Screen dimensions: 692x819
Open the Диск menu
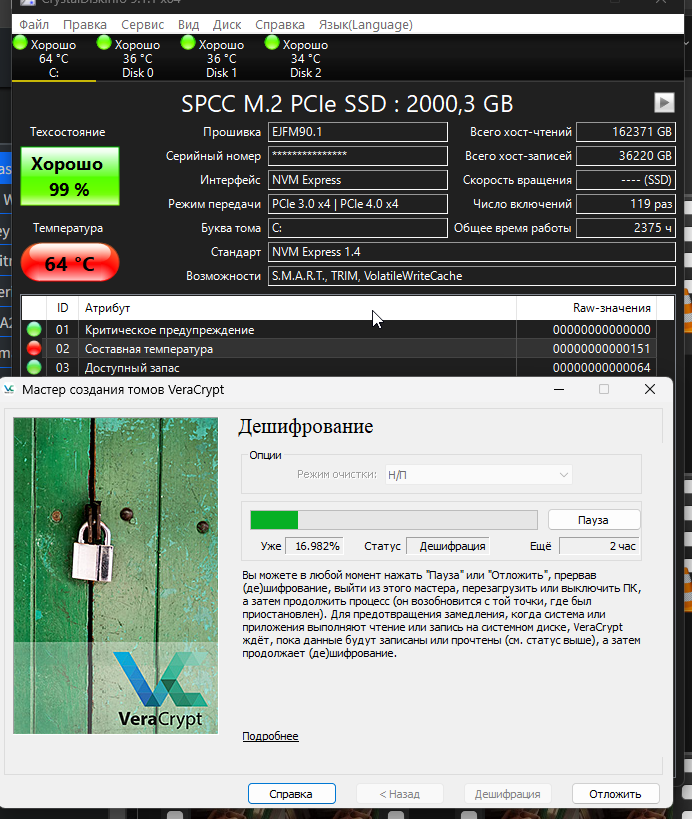227,25
